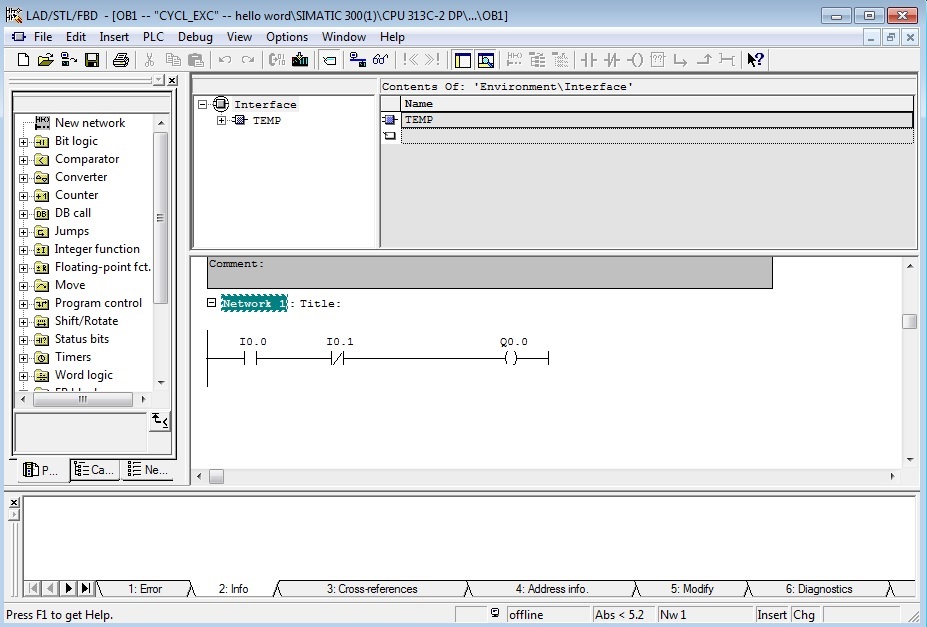The width and height of the screenshot is (927, 627).
Task: Insert a normally open contact from toolbar
Action: pos(589,60)
